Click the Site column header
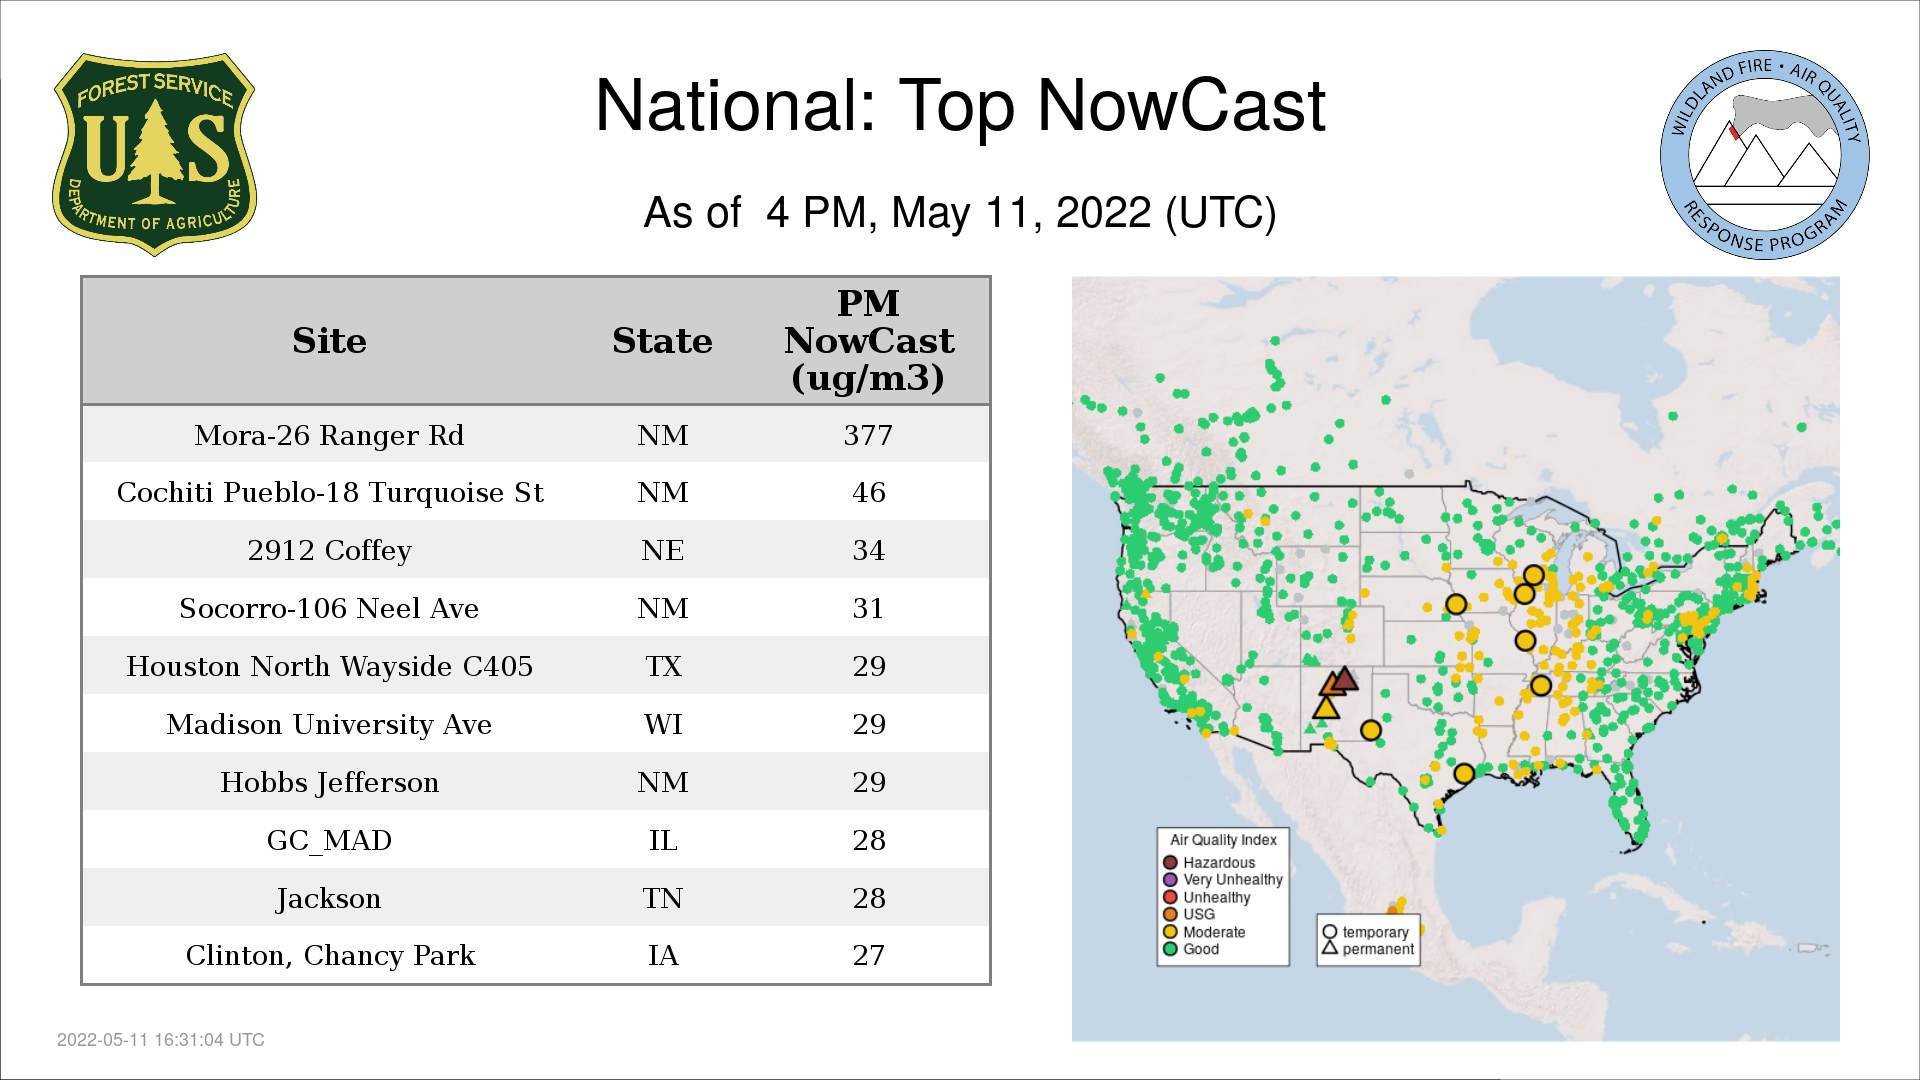 click(x=329, y=341)
